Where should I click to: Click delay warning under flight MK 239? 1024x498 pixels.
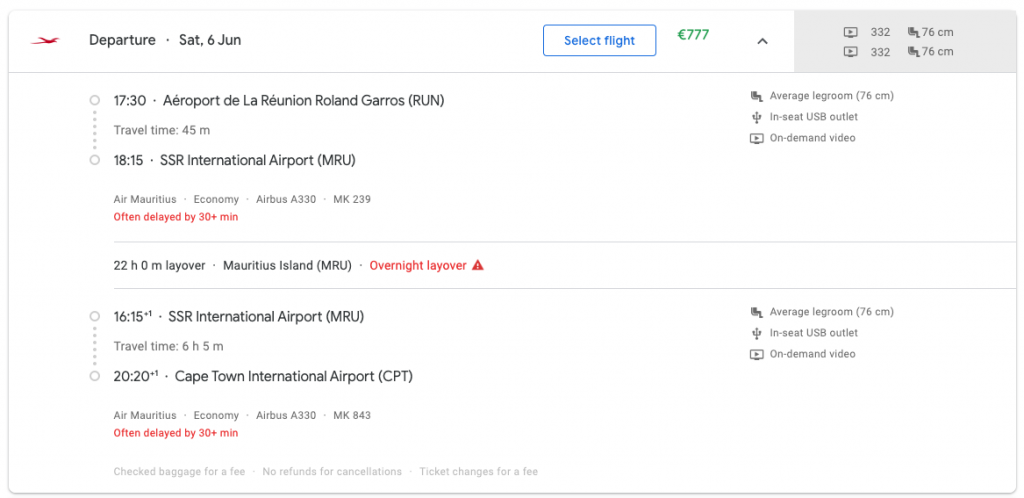176,217
